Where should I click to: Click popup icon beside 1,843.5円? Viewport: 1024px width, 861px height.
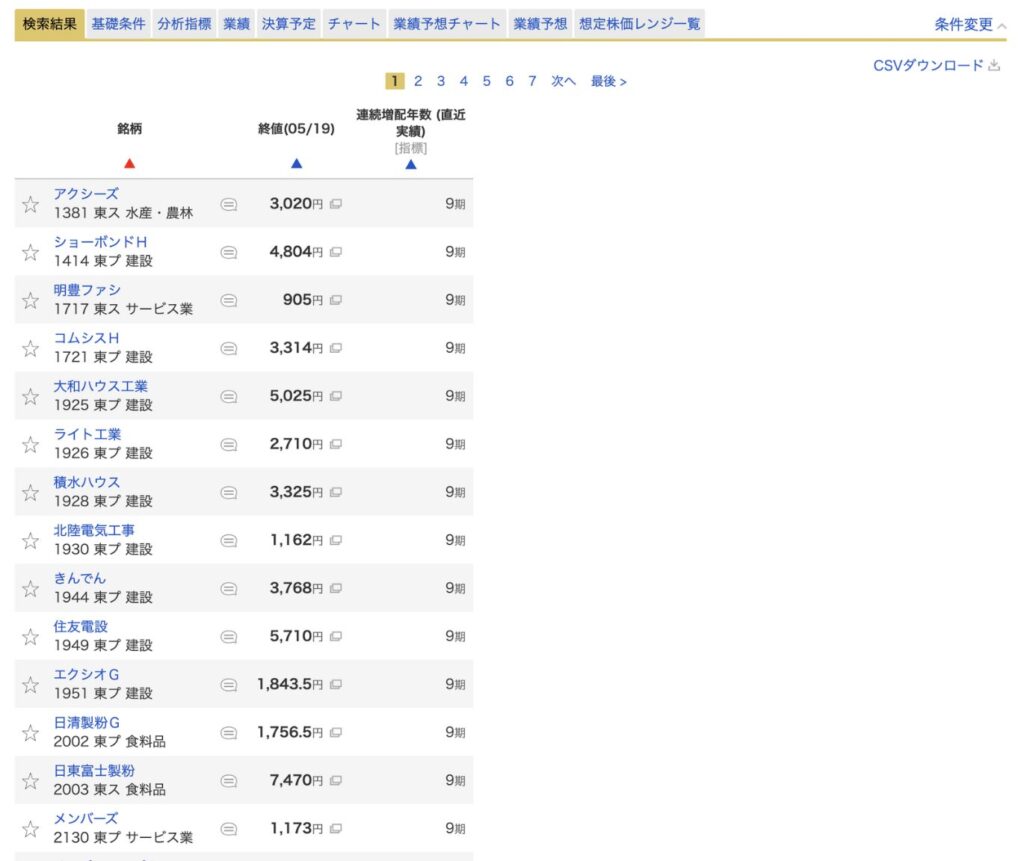[336, 684]
